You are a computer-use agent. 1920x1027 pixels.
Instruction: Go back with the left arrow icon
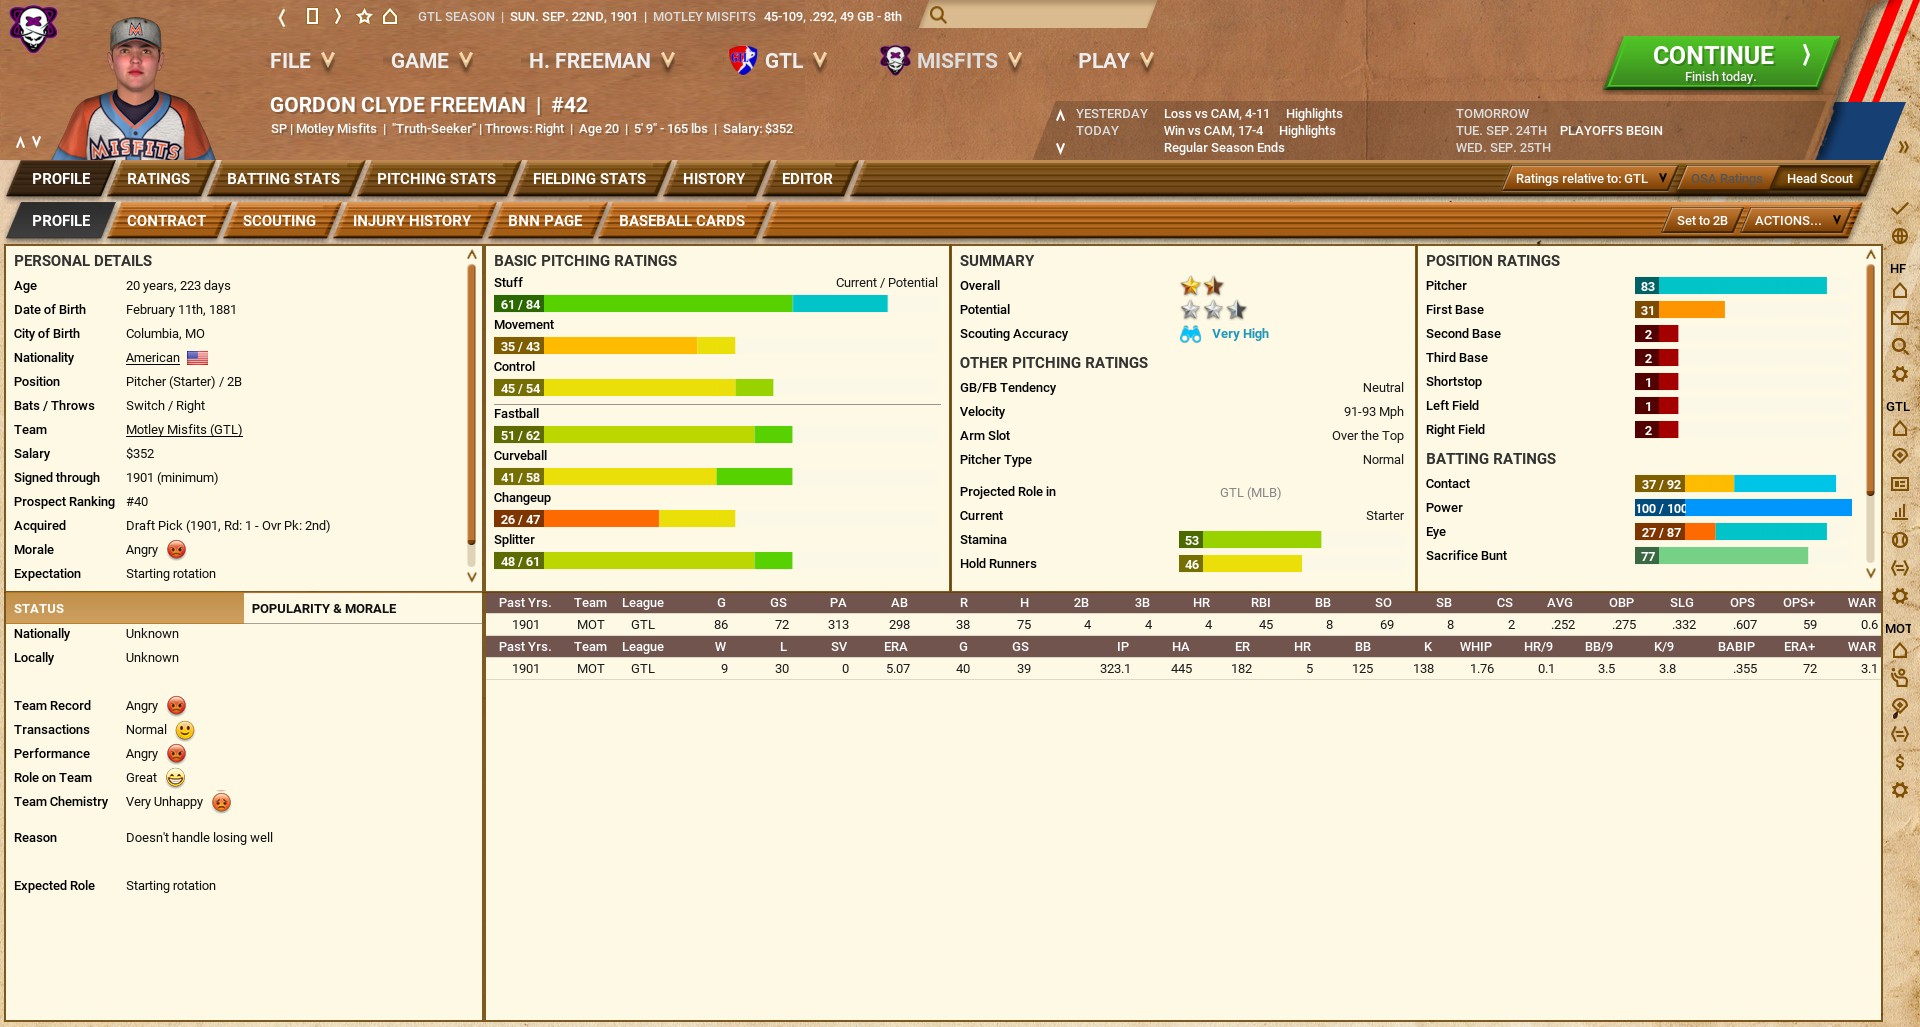point(282,16)
